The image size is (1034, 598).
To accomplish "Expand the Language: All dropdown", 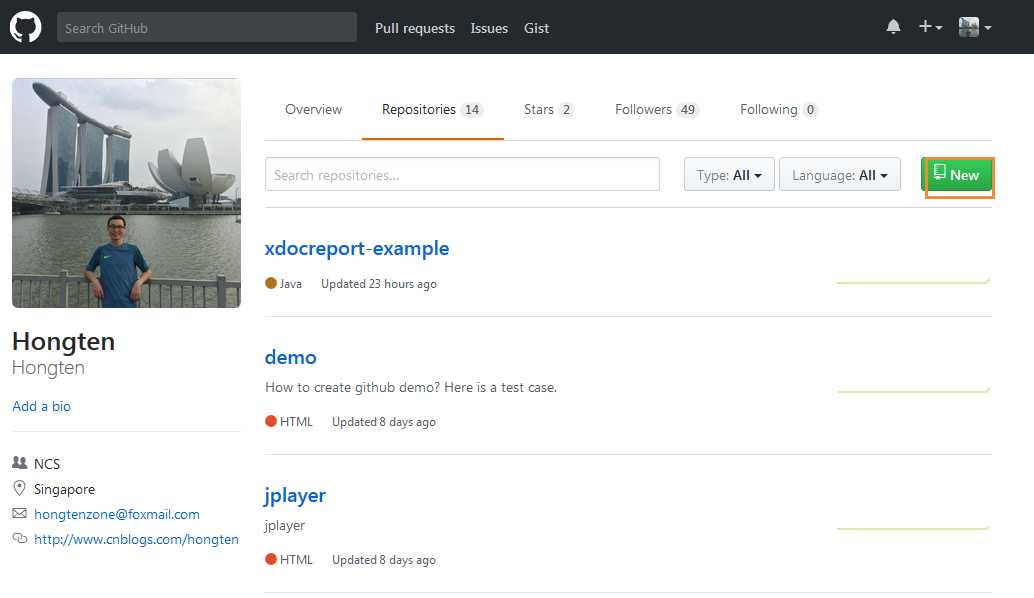I will tap(839, 175).
